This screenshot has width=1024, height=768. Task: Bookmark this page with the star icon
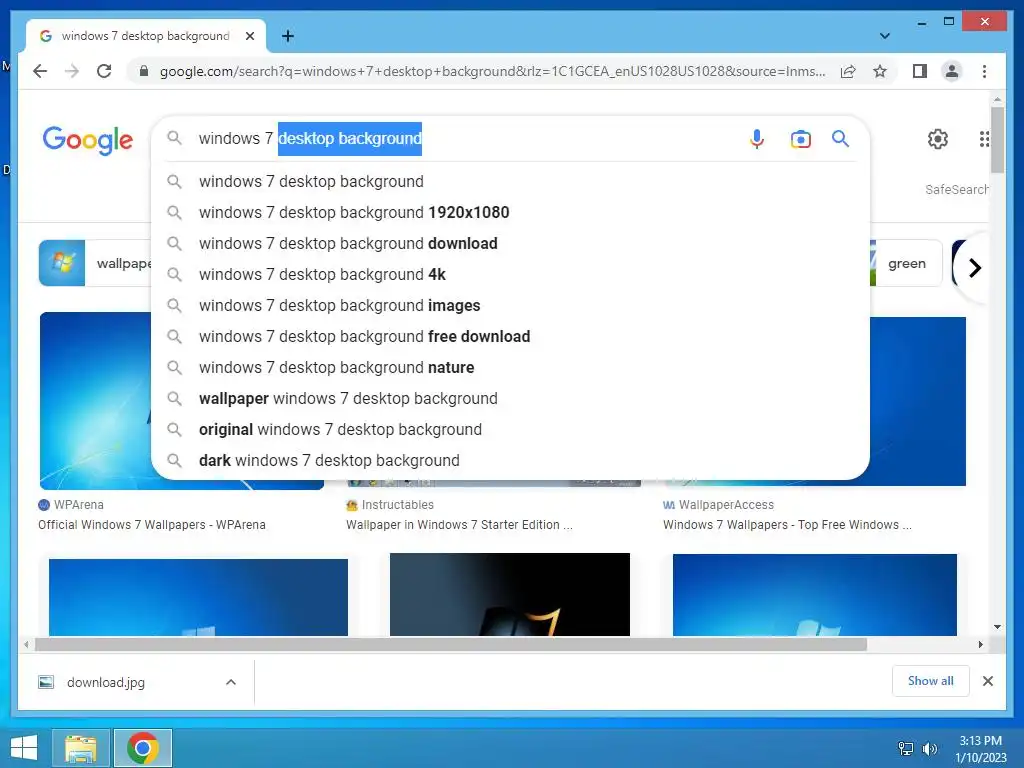point(880,71)
